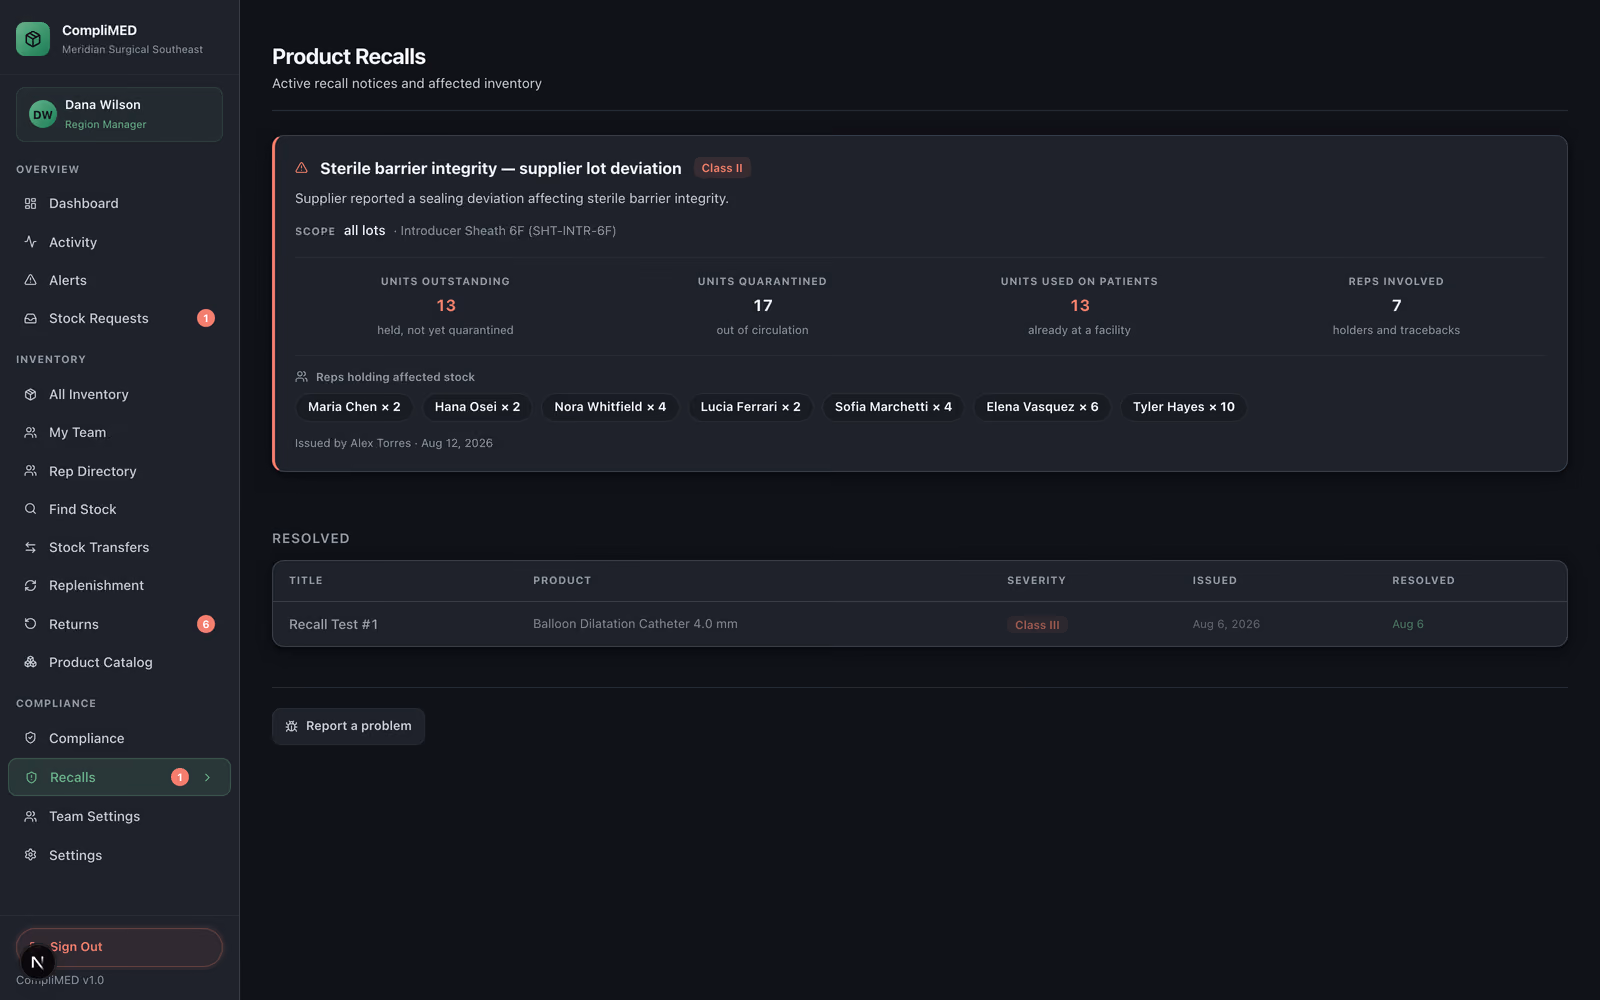Open Replenishment via its refresh icon
Image resolution: width=1600 pixels, height=1000 pixels.
[30, 585]
